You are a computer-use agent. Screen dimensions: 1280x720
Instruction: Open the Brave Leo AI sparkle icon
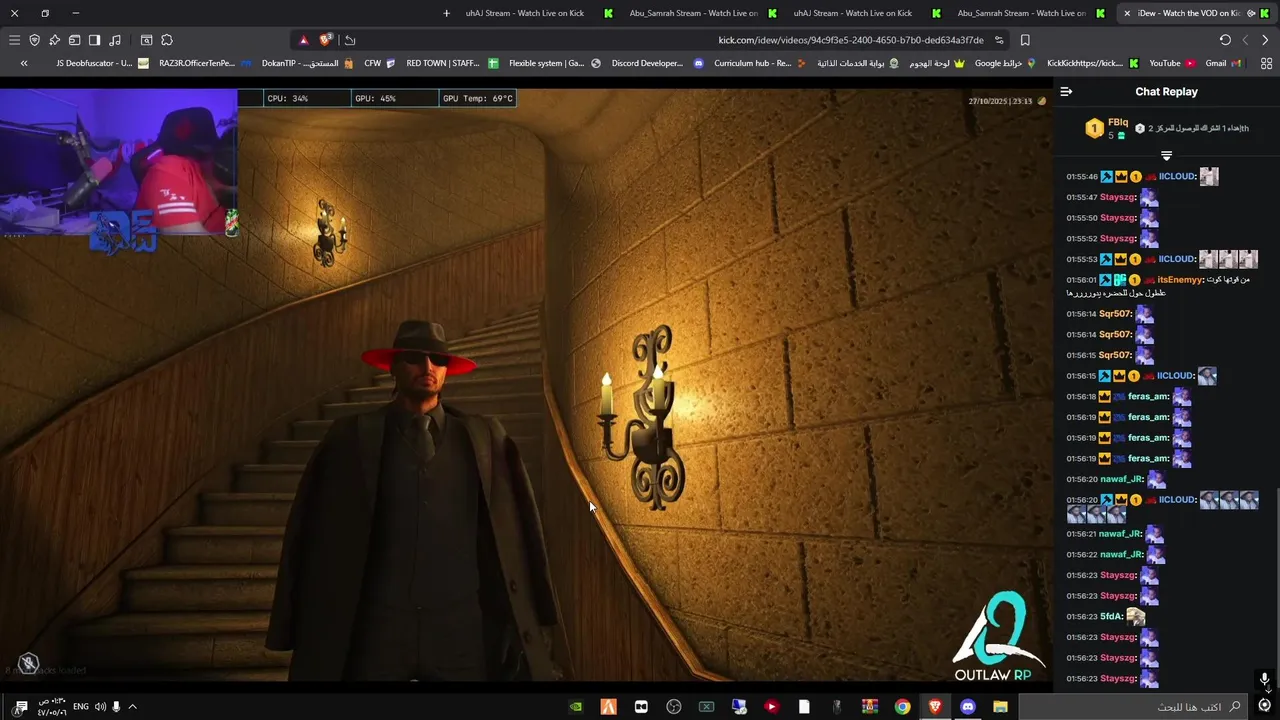coord(54,40)
